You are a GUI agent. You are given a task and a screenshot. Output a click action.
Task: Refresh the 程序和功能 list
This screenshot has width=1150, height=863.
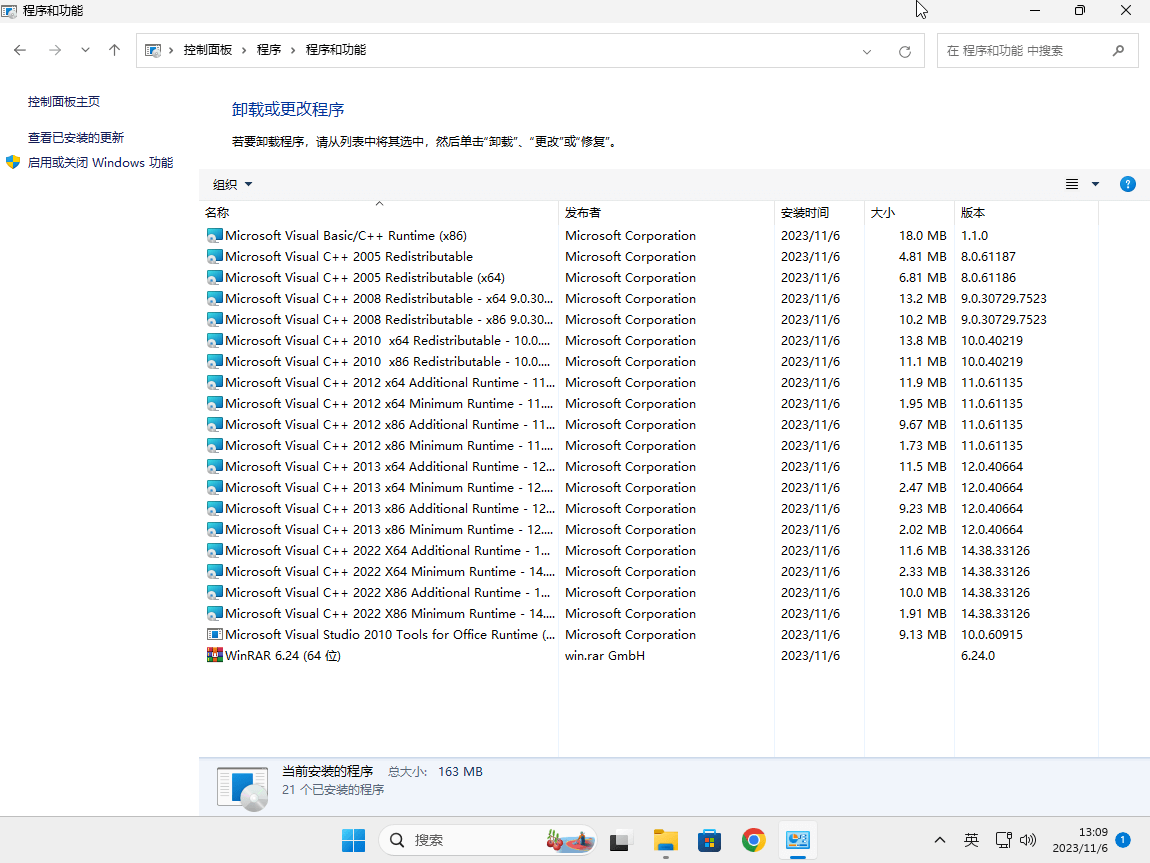(x=905, y=51)
